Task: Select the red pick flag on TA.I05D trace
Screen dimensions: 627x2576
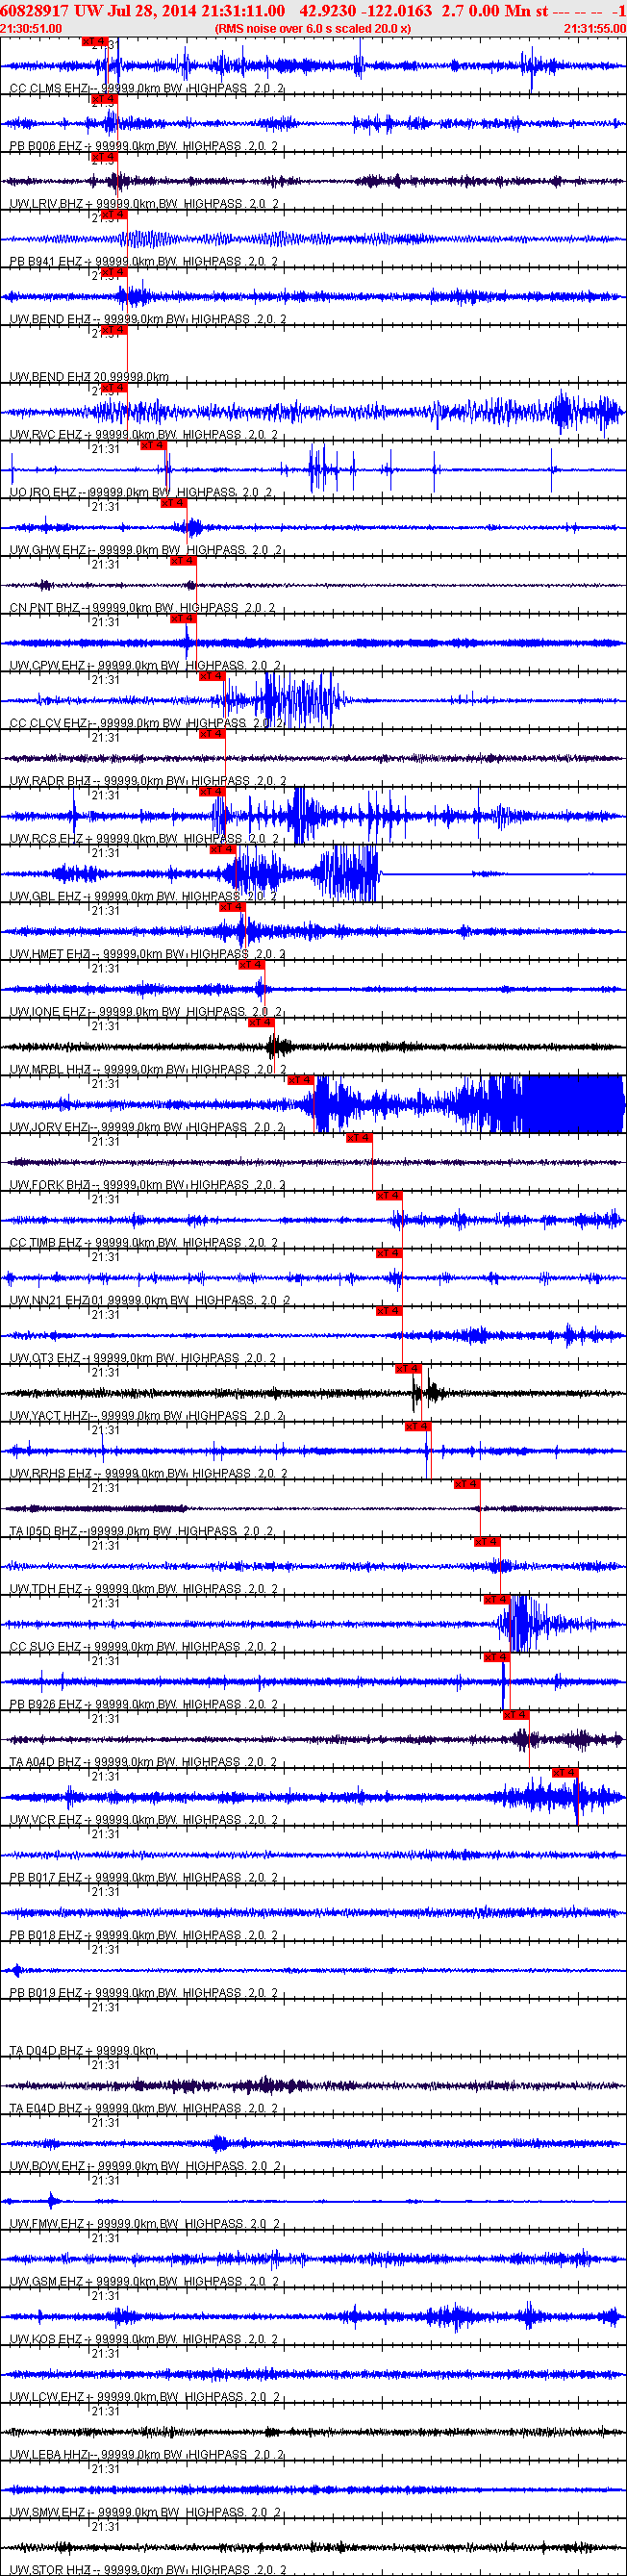Action: click(x=467, y=1484)
